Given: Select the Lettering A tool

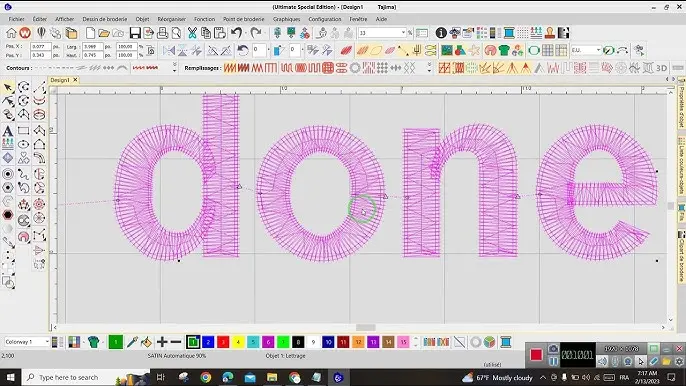Looking at the screenshot, I should click(7, 130).
